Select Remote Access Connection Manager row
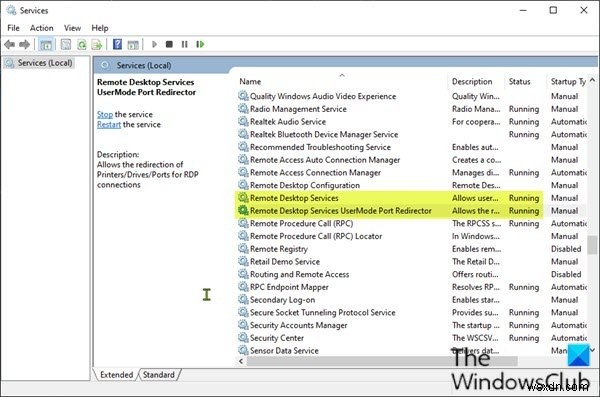Viewport: 600px width, 397px height. click(x=315, y=173)
